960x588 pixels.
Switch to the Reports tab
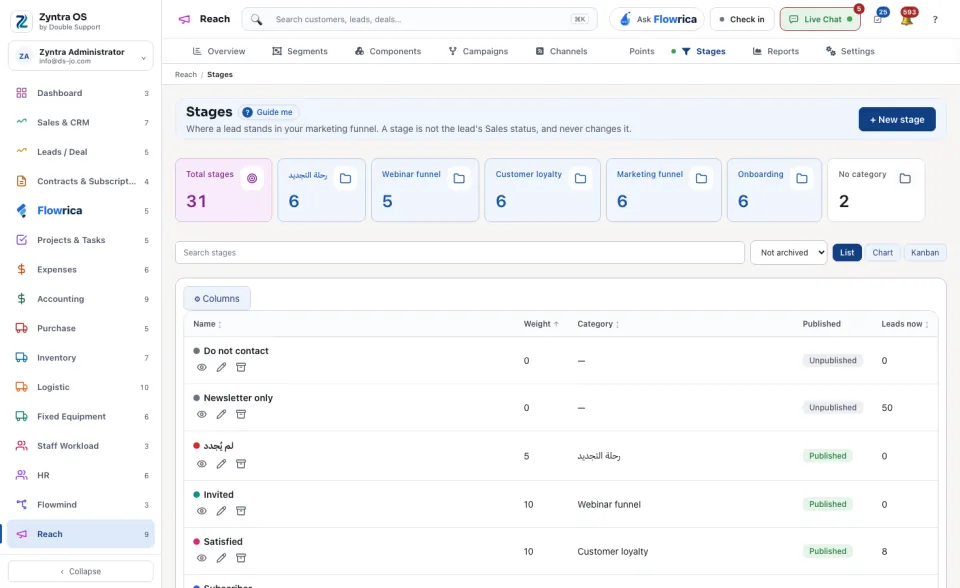click(x=776, y=51)
